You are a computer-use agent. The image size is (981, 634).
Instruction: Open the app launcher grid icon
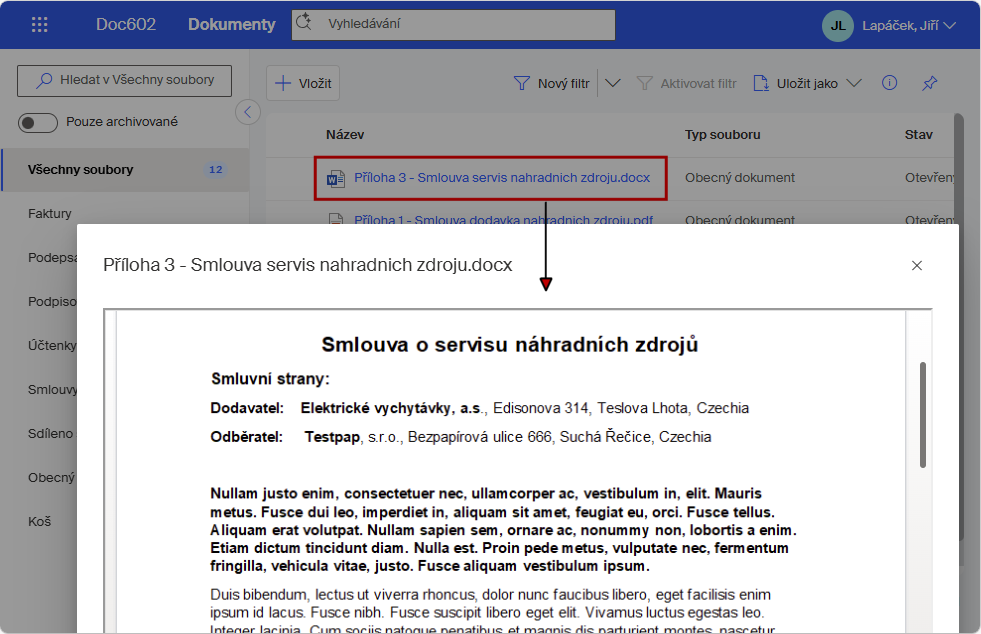(x=39, y=24)
